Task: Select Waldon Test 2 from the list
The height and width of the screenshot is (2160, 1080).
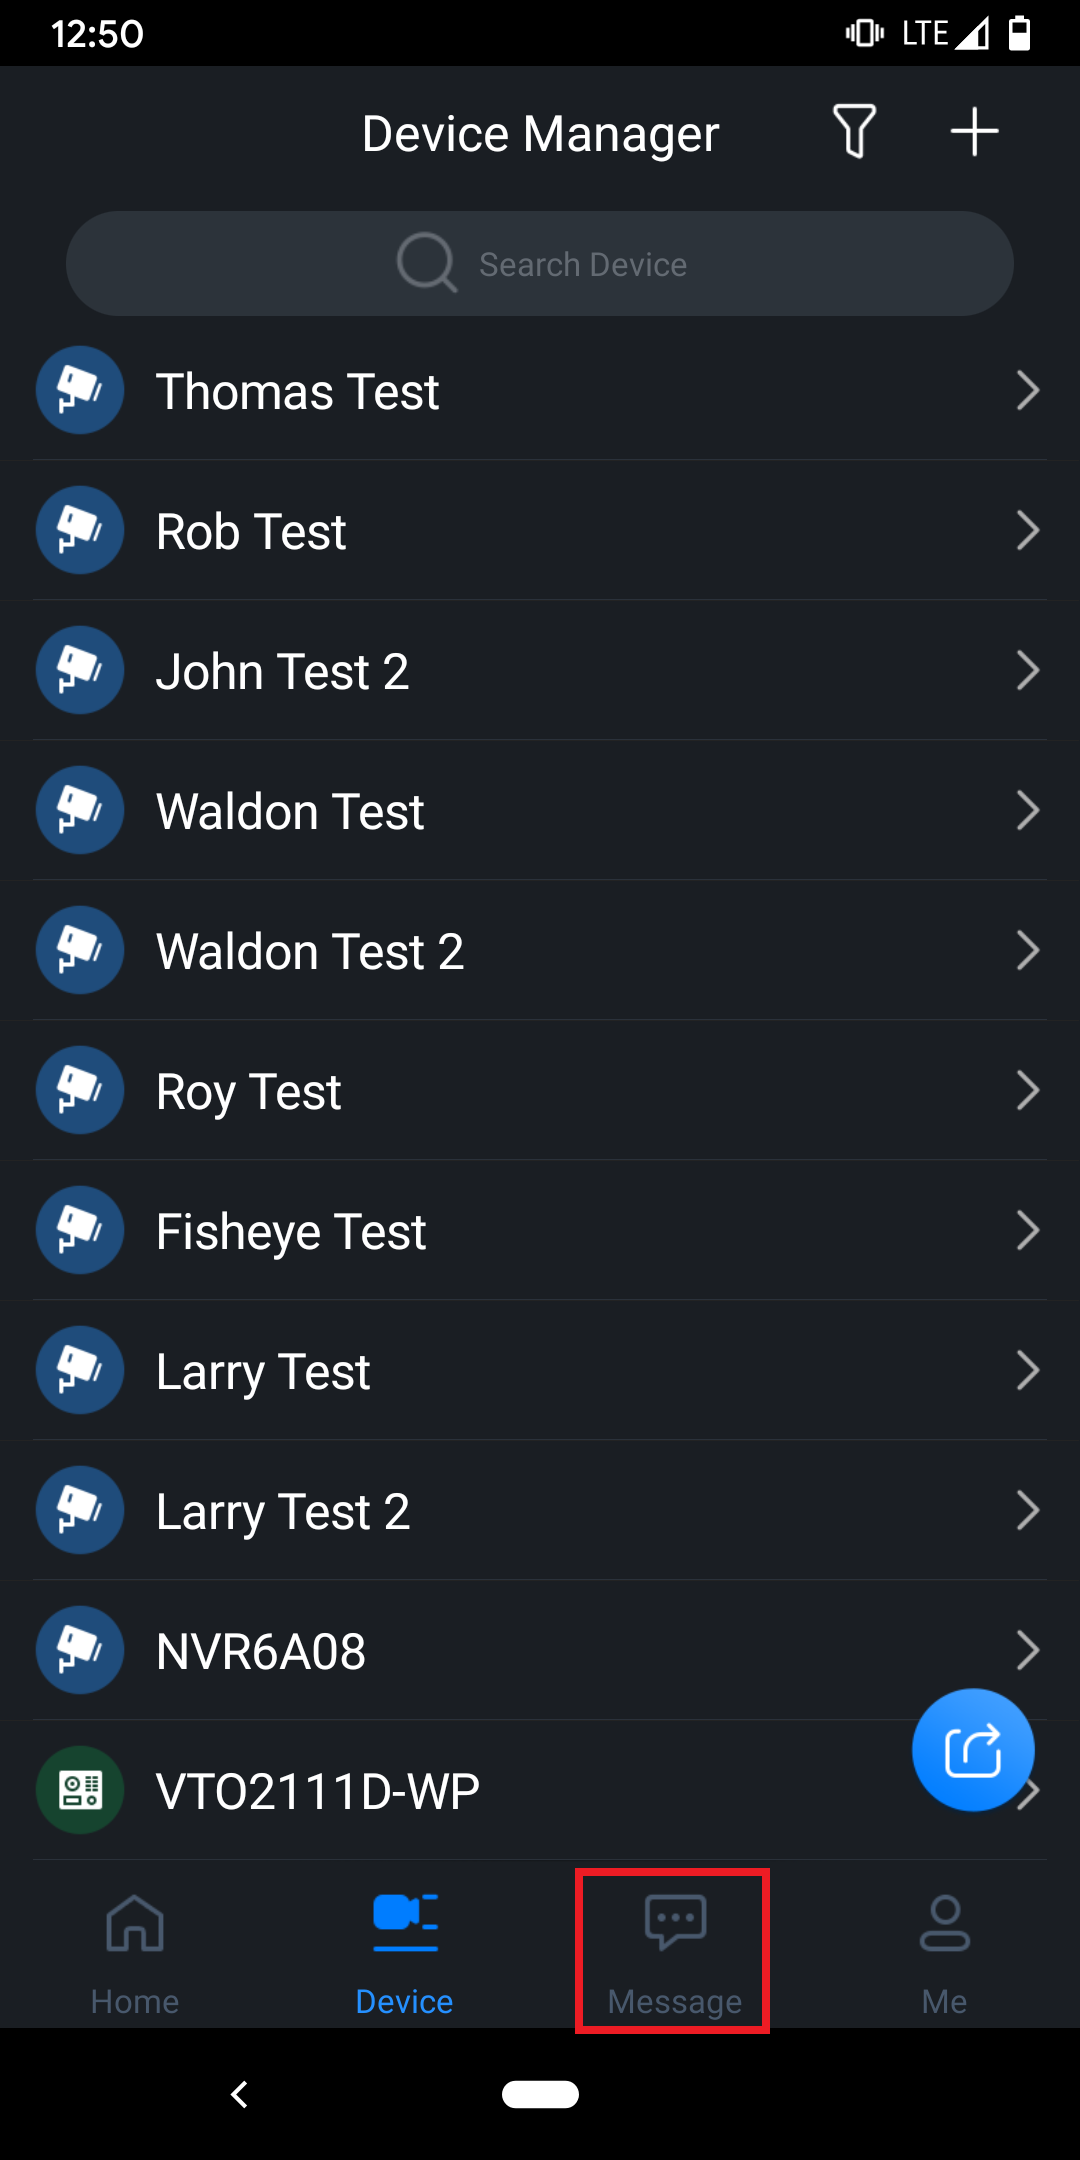Action: (310, 951)
